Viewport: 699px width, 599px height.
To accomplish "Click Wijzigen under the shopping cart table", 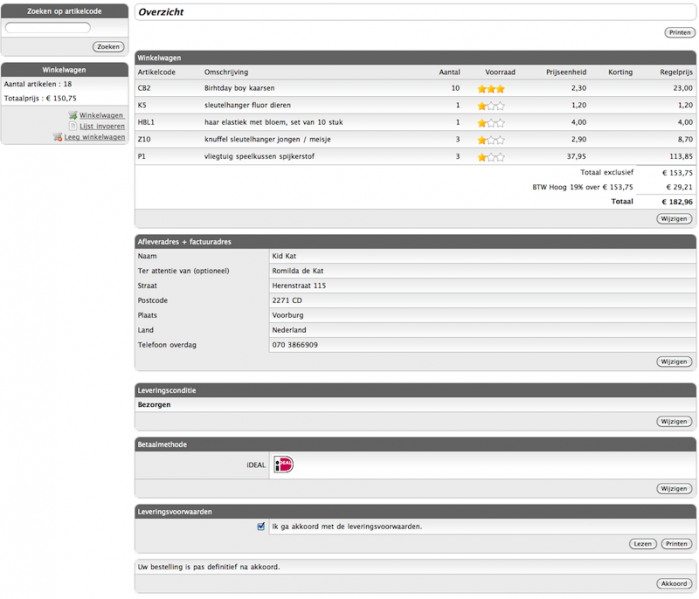I will coord(674,218).
